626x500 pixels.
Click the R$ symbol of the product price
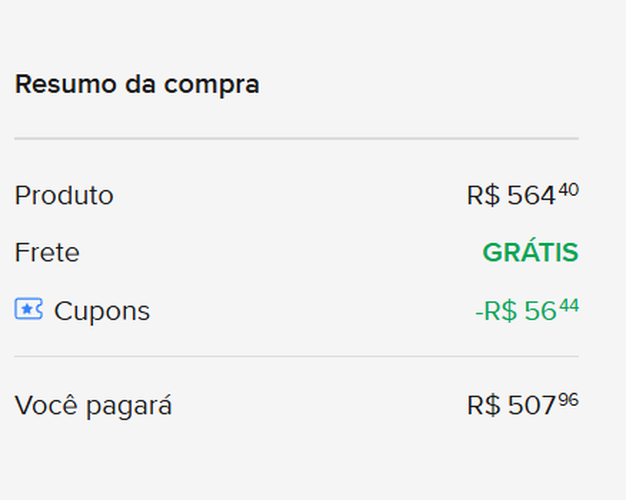[x=483, y=196]
